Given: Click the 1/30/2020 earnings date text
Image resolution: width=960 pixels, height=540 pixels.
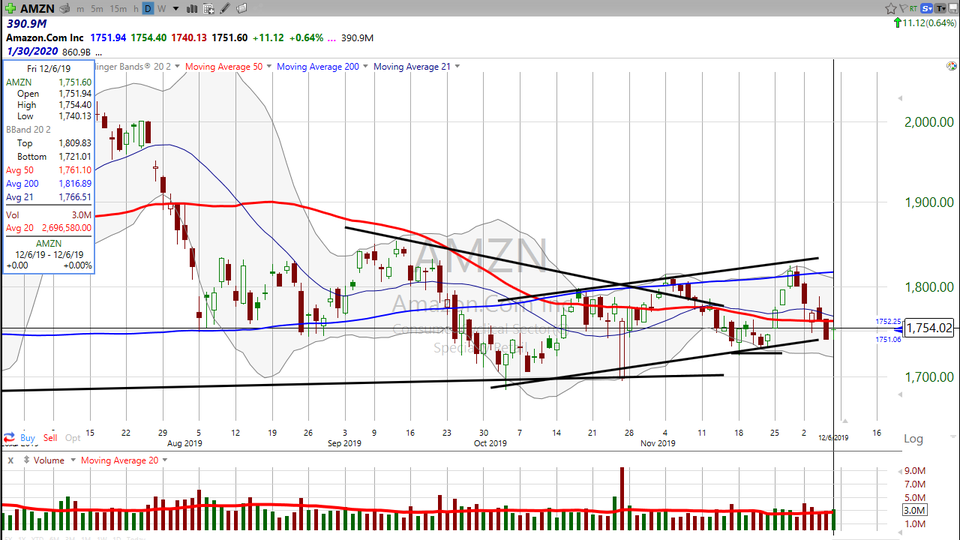Looking at the screenshot, I should click(x=32, y=51).
